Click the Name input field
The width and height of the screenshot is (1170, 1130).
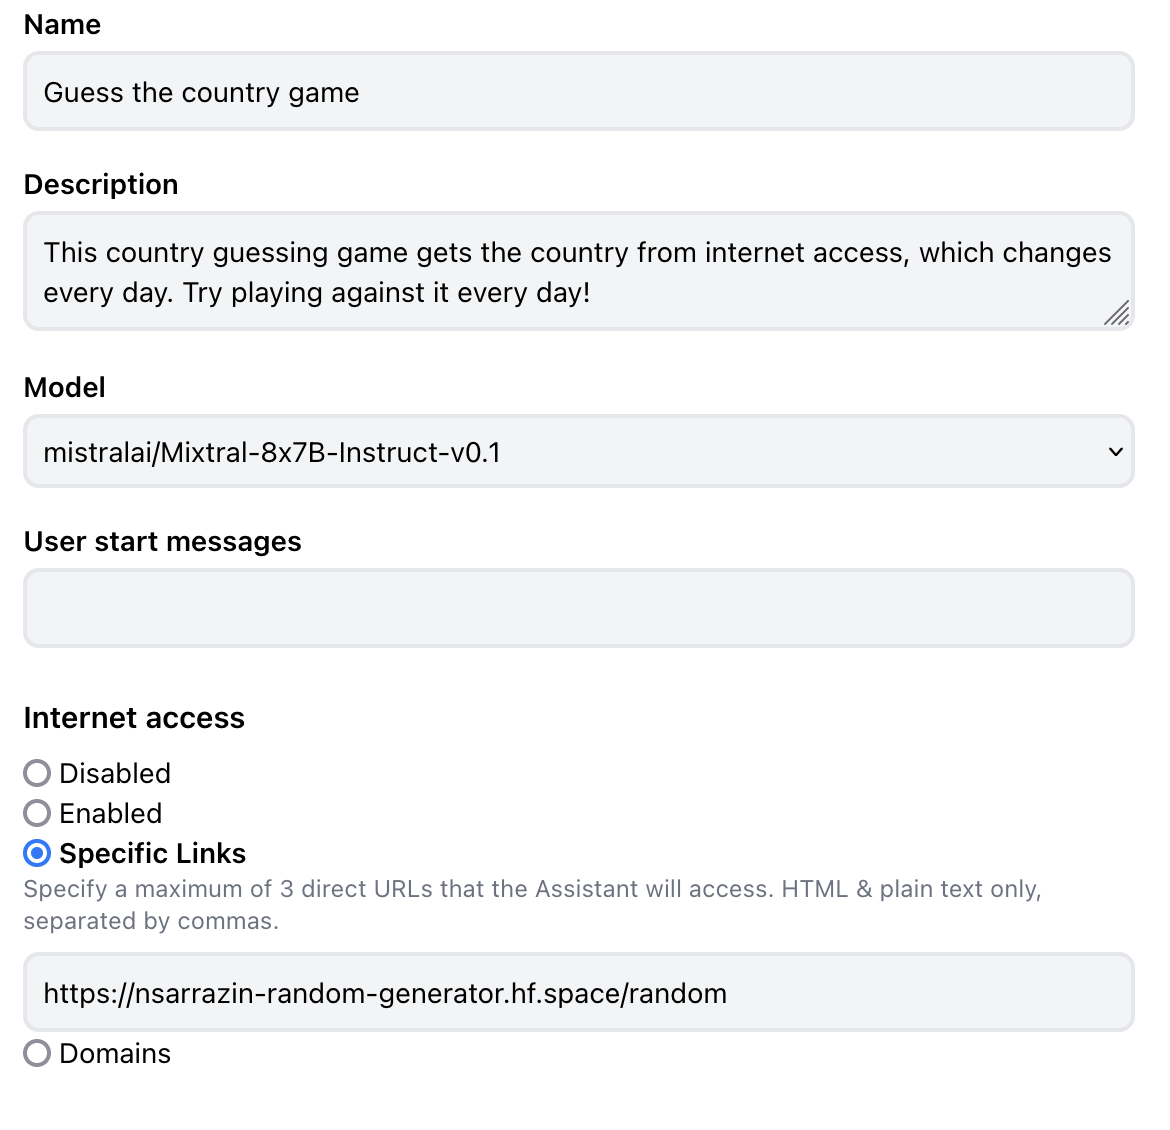pos(578,92)
